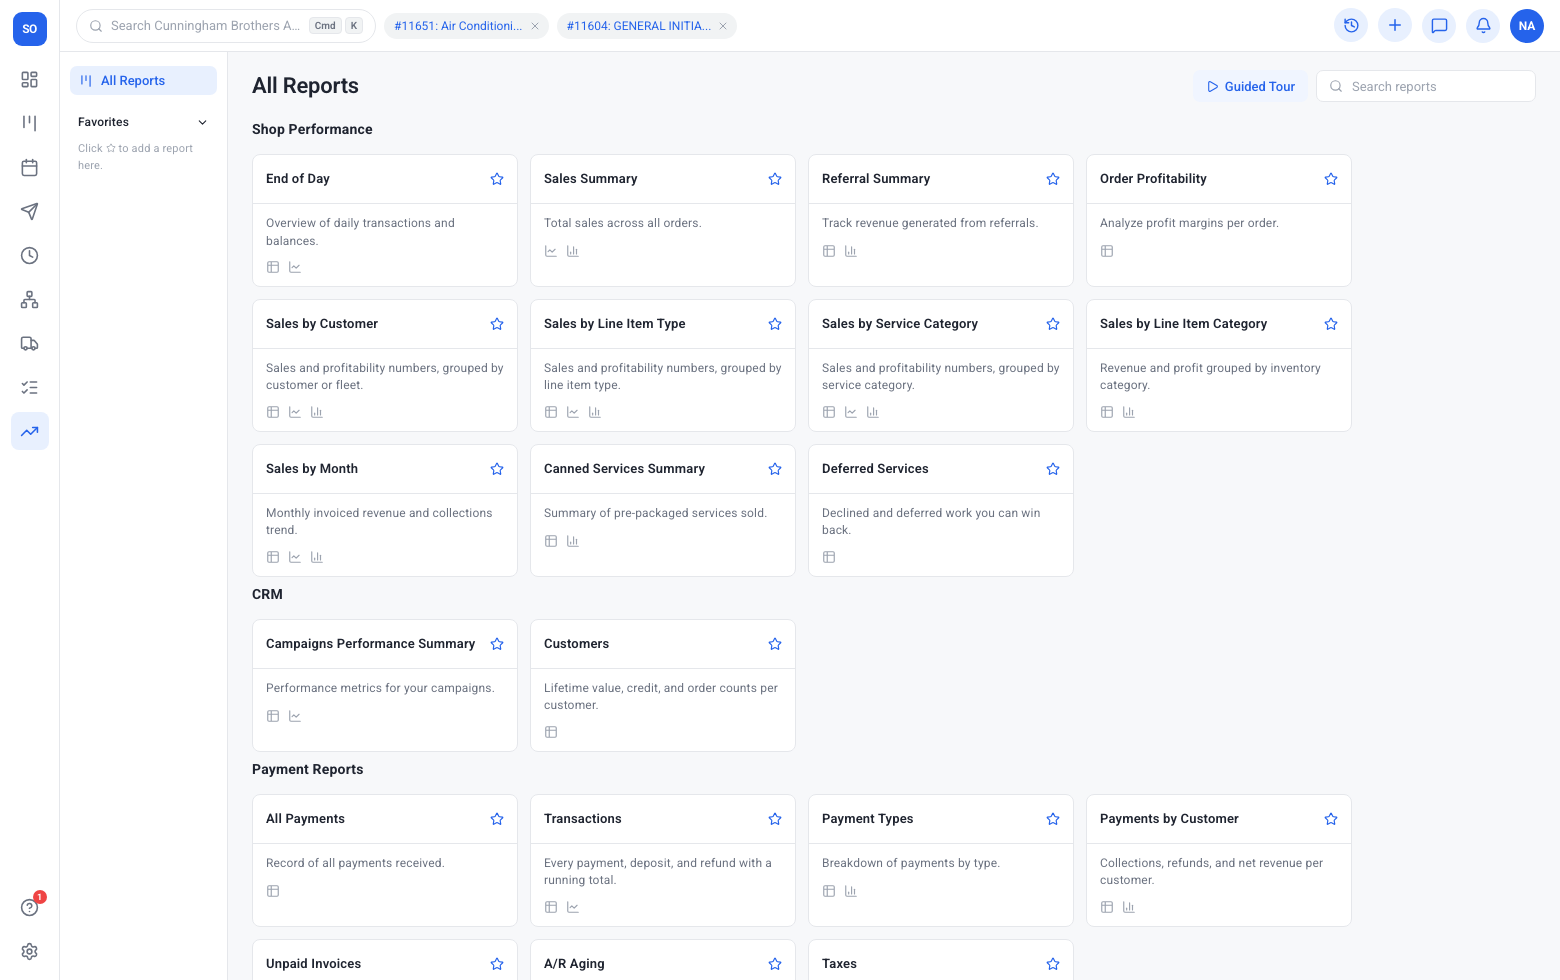Favorite the Referral Summary report
The width and height of the screenshot is (1560, 980).
point(1053,179)
